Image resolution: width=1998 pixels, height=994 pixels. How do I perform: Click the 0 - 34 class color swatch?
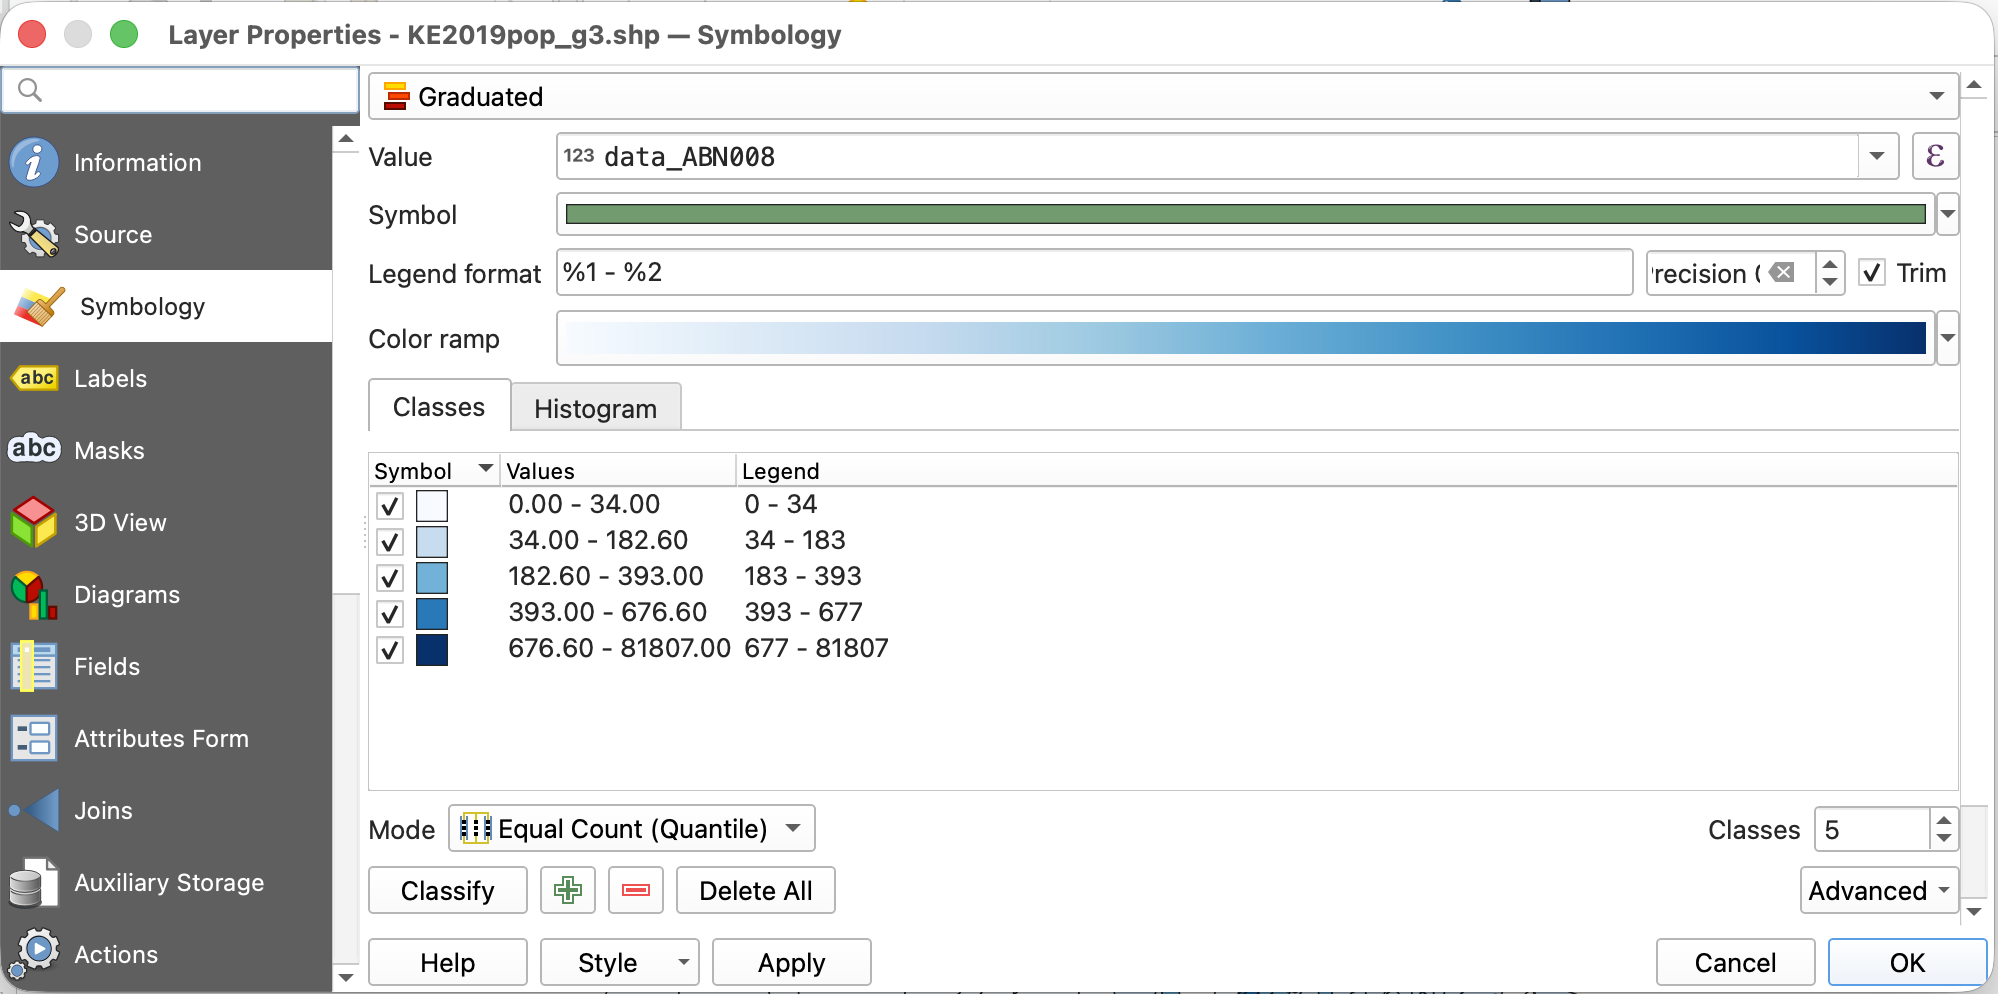point(432,506)
